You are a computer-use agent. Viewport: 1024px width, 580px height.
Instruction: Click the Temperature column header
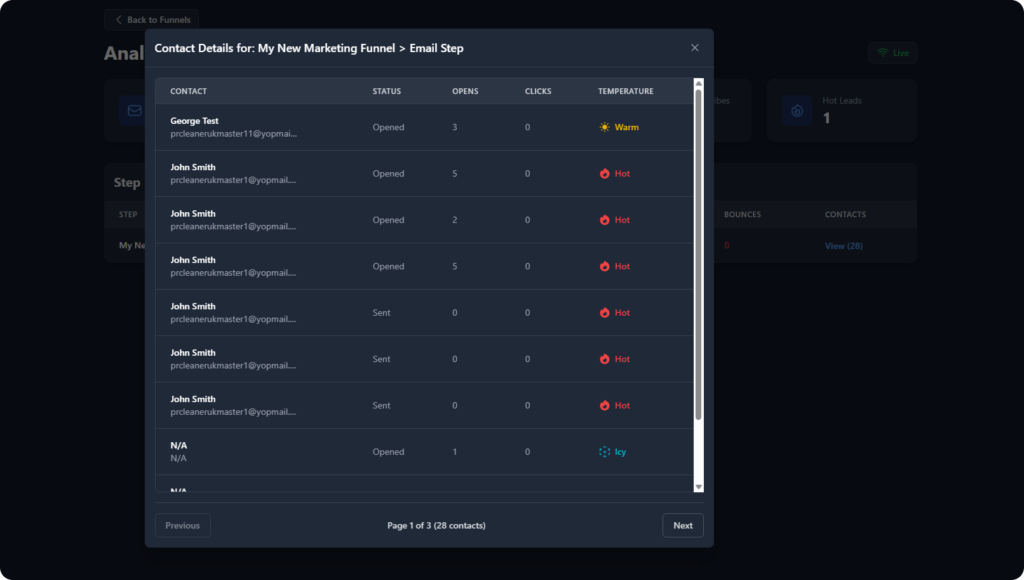click(x=625, y=92)
